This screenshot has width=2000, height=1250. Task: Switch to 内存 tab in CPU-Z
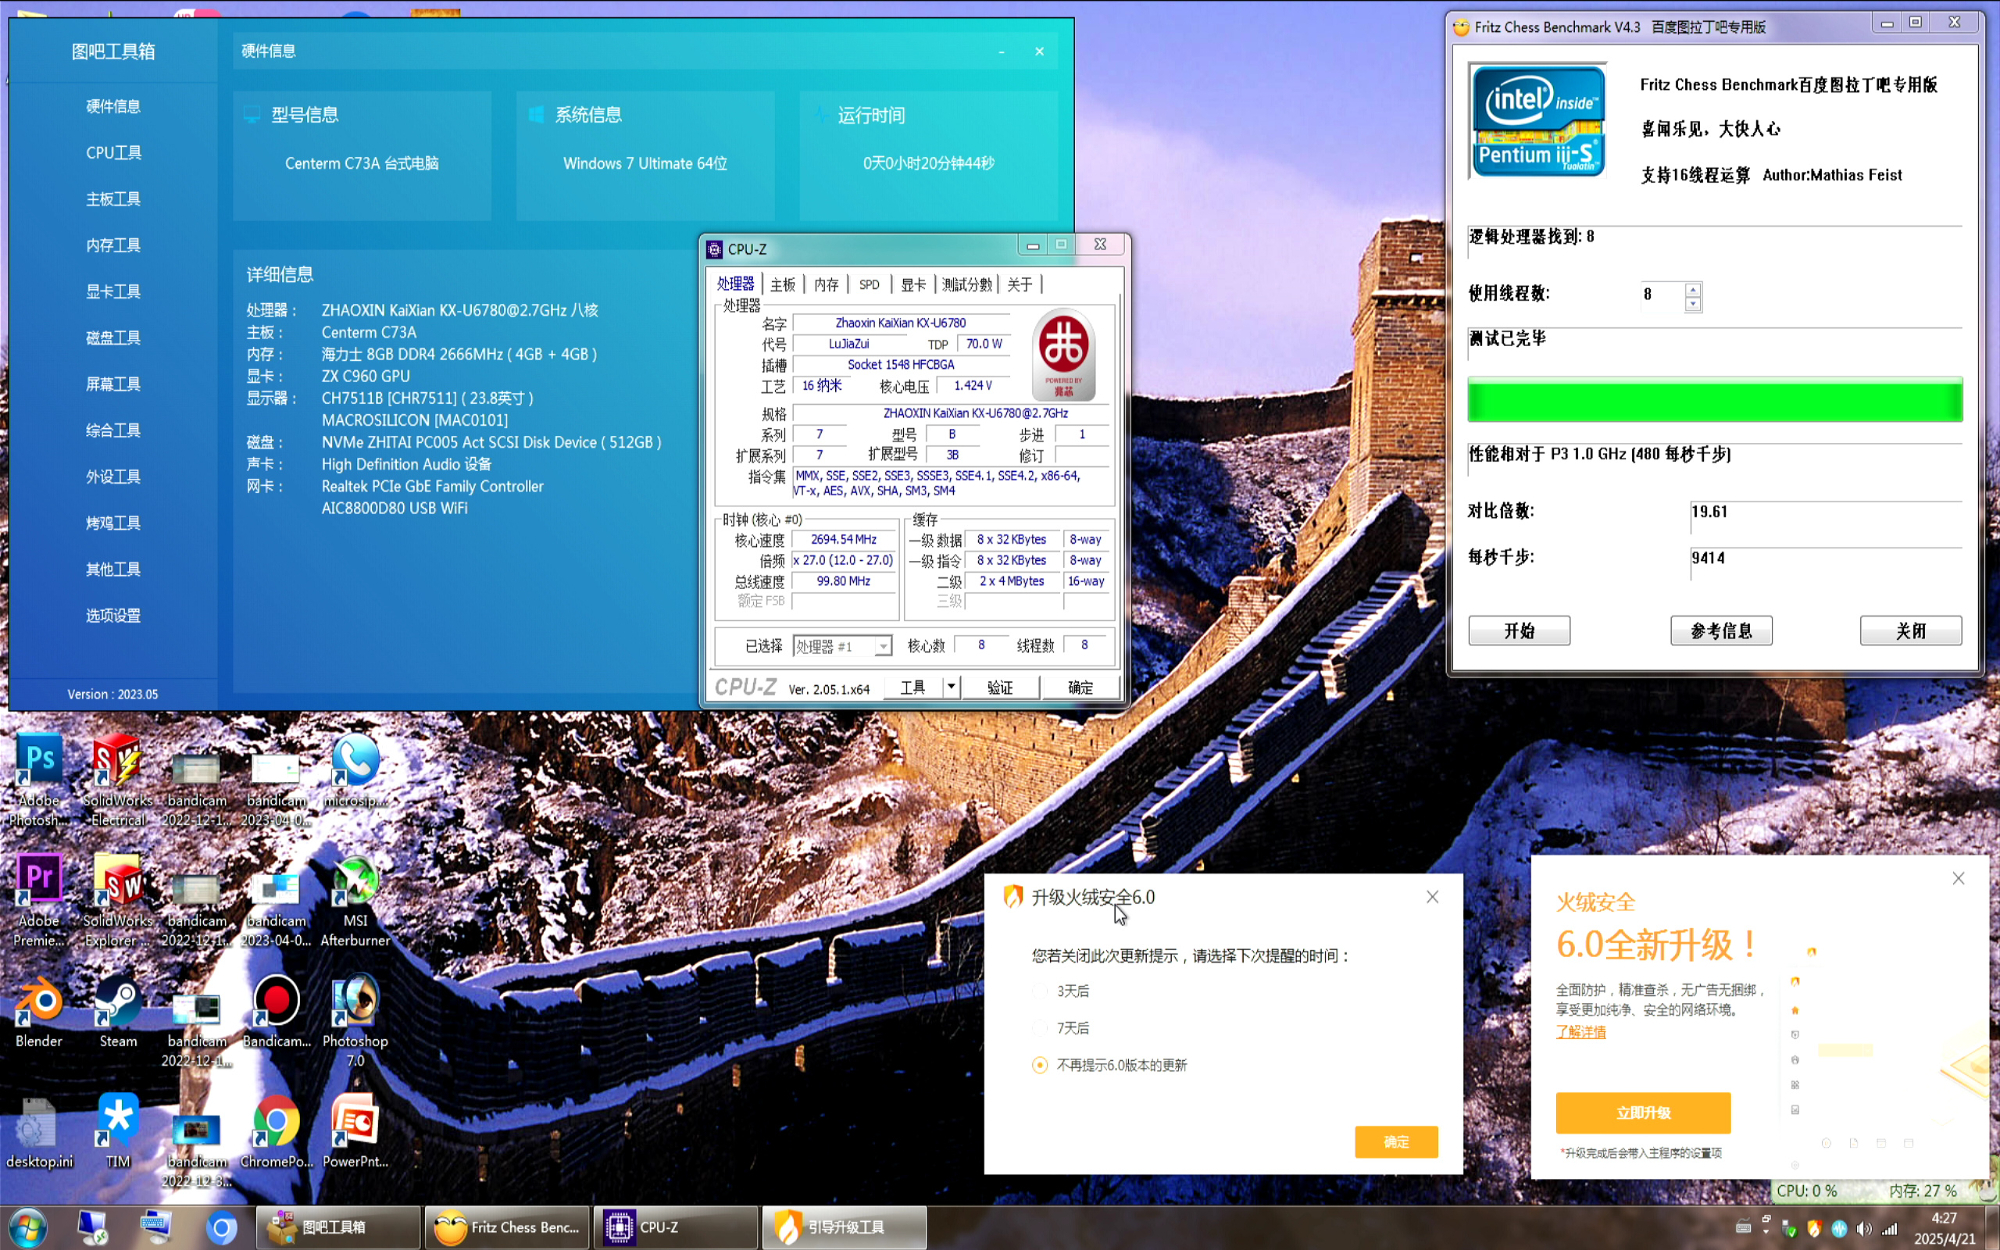click(x=826, y=285)
